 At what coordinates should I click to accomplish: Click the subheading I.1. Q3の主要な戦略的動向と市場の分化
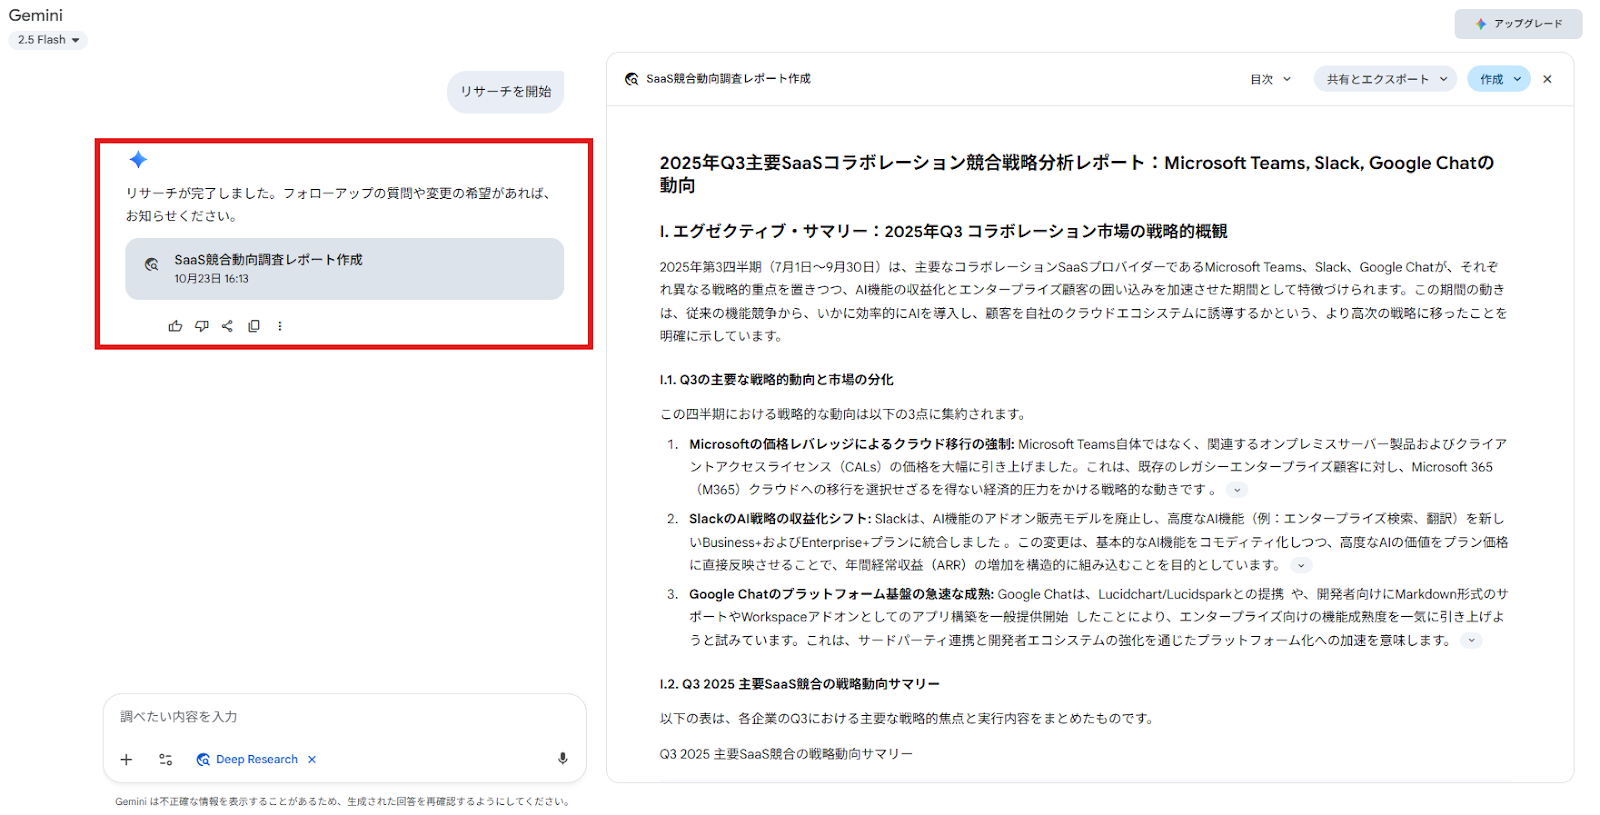pos(776,380)
